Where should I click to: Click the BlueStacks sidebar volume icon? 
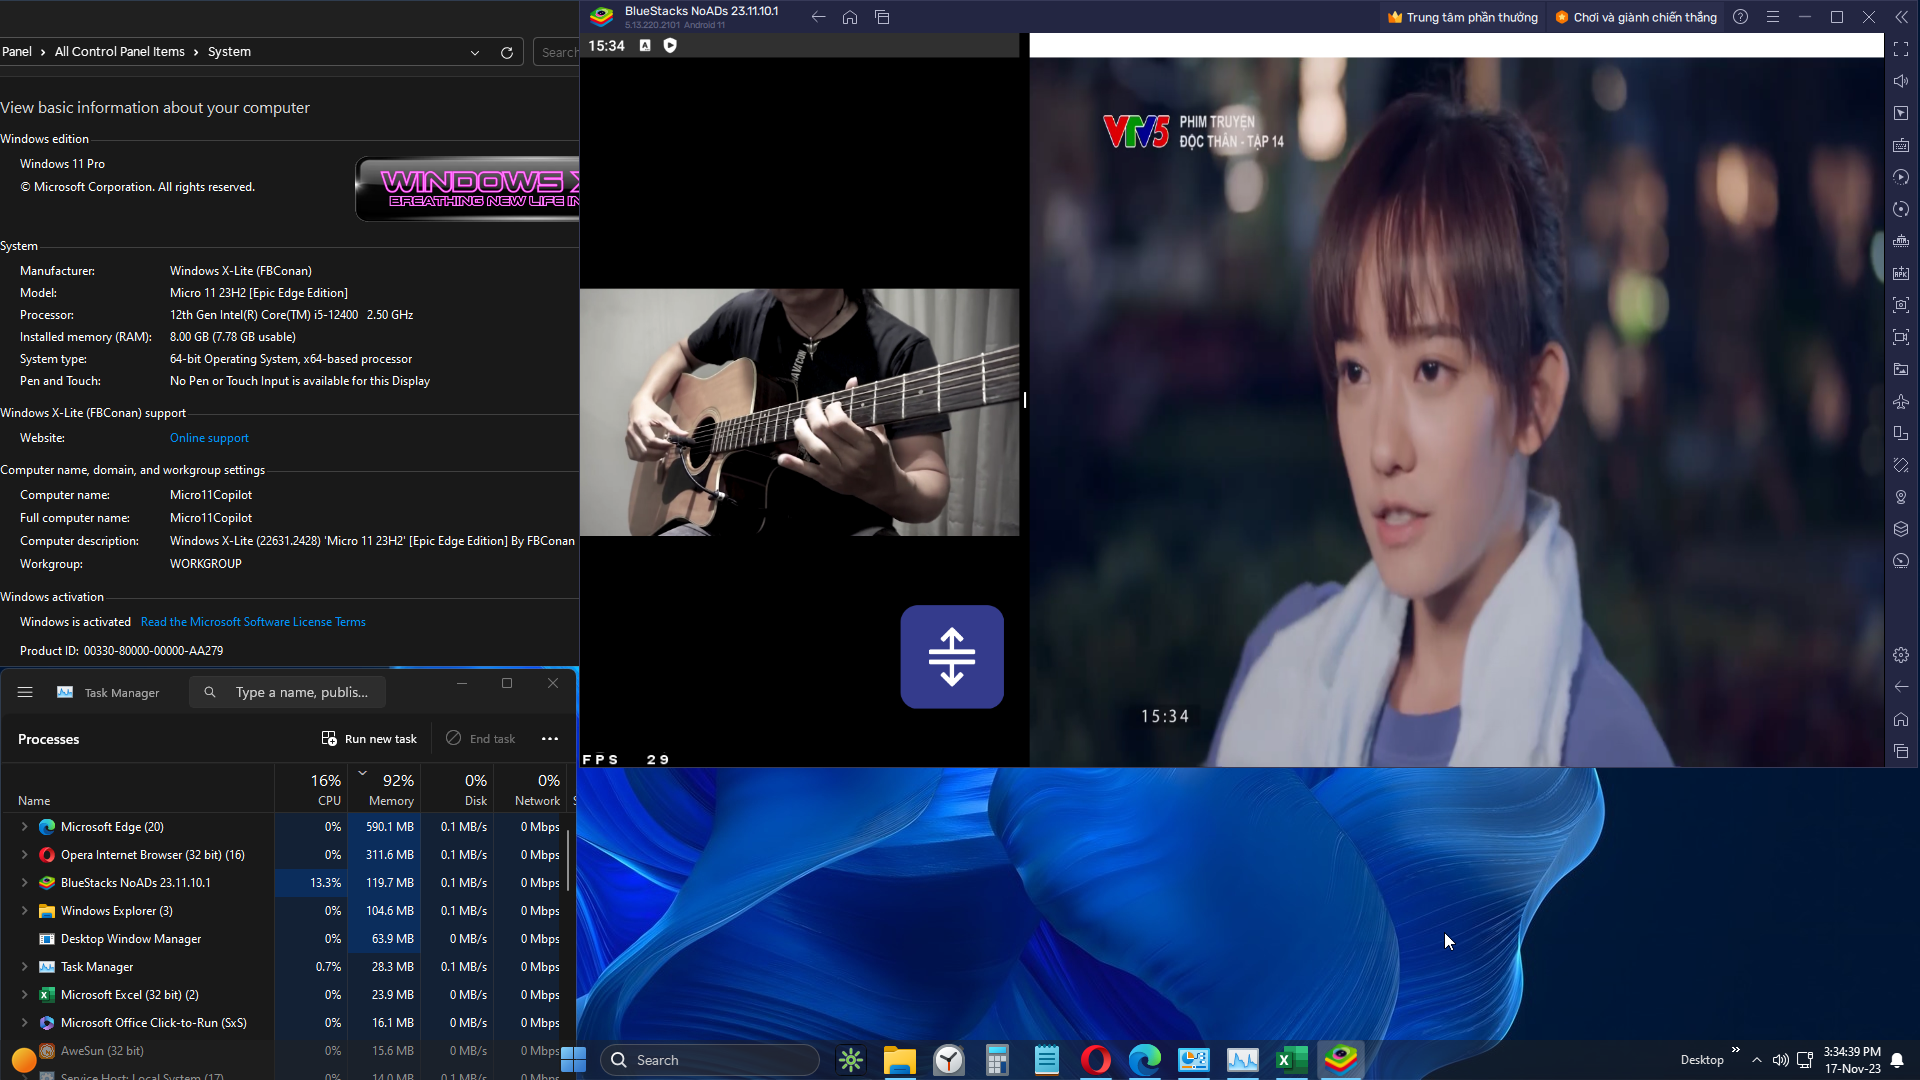[1901, 81]
